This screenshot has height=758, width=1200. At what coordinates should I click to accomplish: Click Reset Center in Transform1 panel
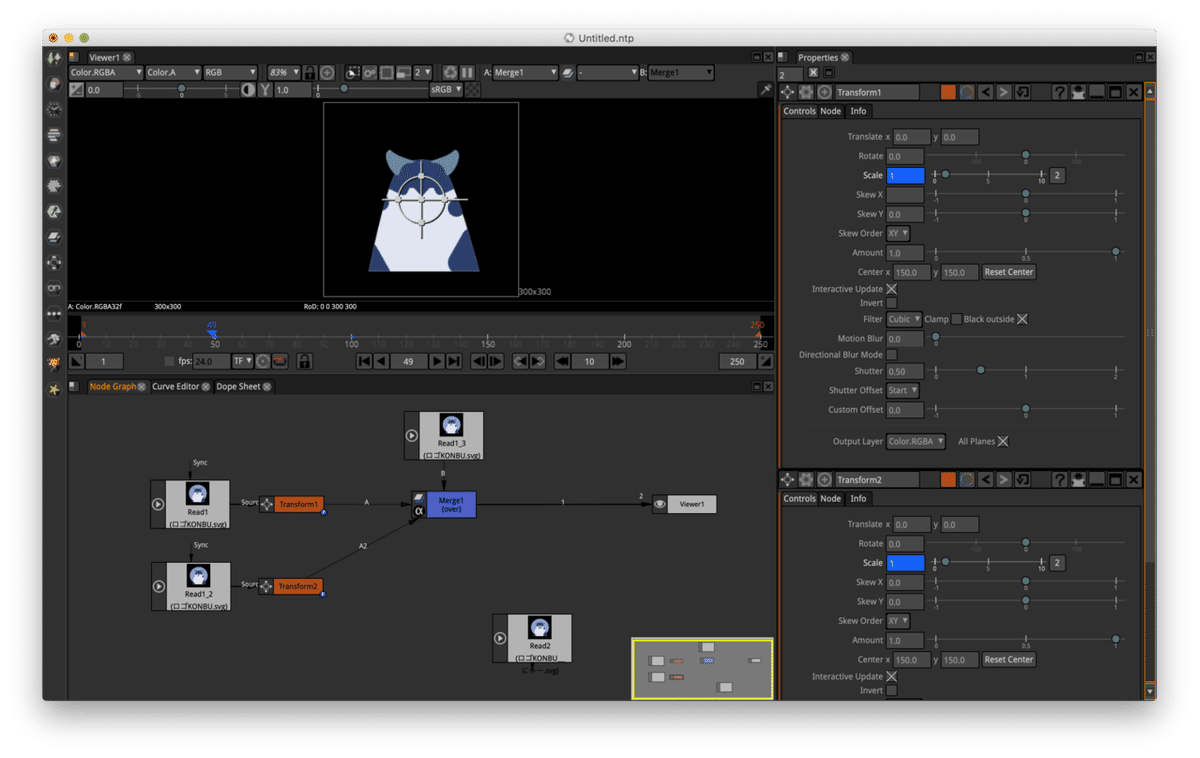click(x=1009, y=272)
